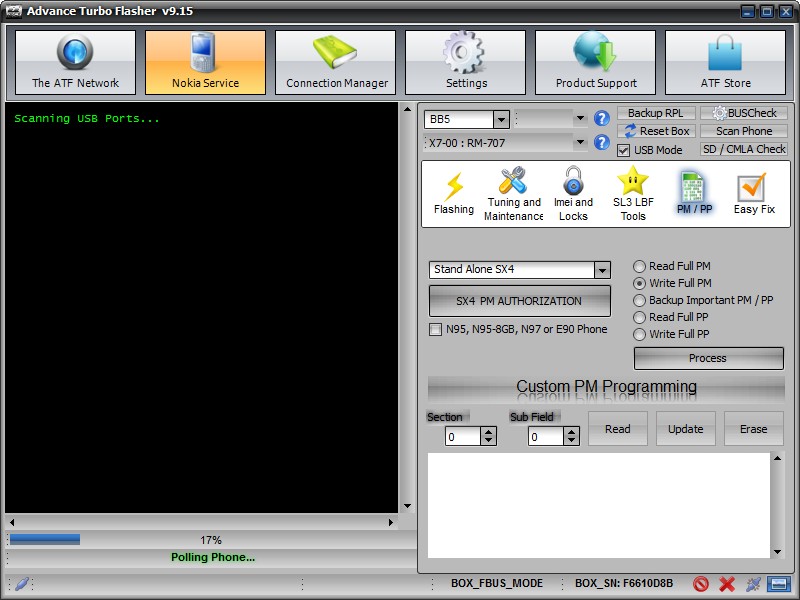
Task: Open Product Support
Action: point(595,63)
